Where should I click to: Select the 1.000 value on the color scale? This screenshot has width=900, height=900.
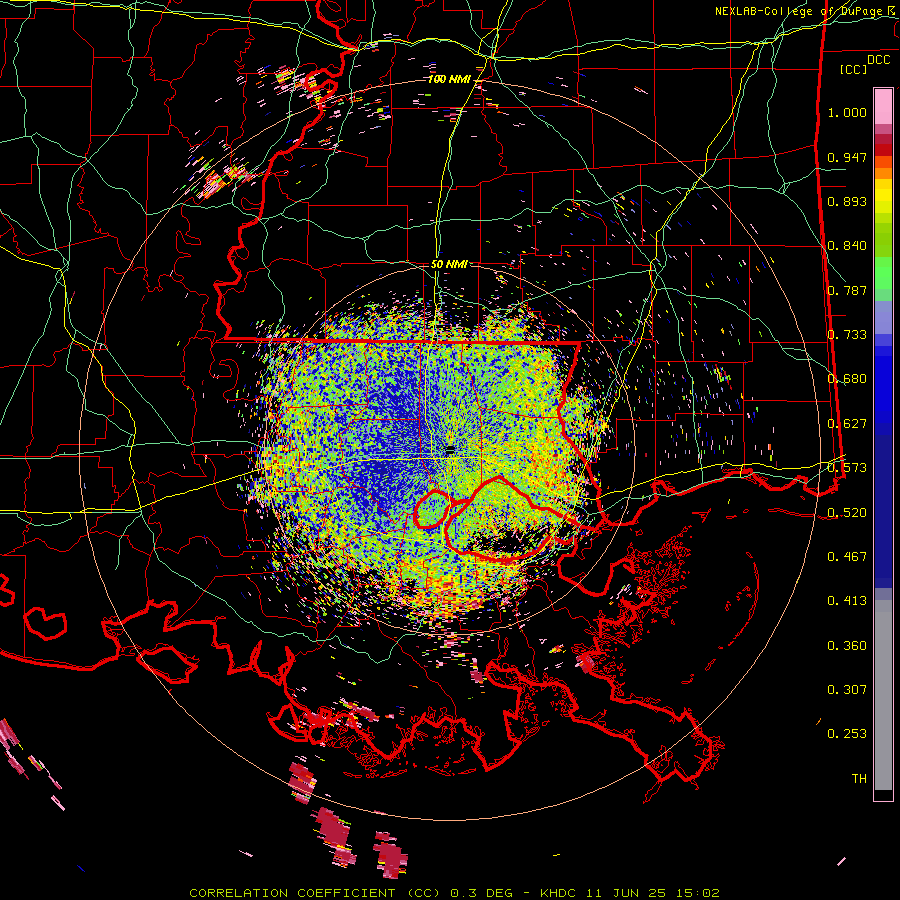[x=847, y=112]
